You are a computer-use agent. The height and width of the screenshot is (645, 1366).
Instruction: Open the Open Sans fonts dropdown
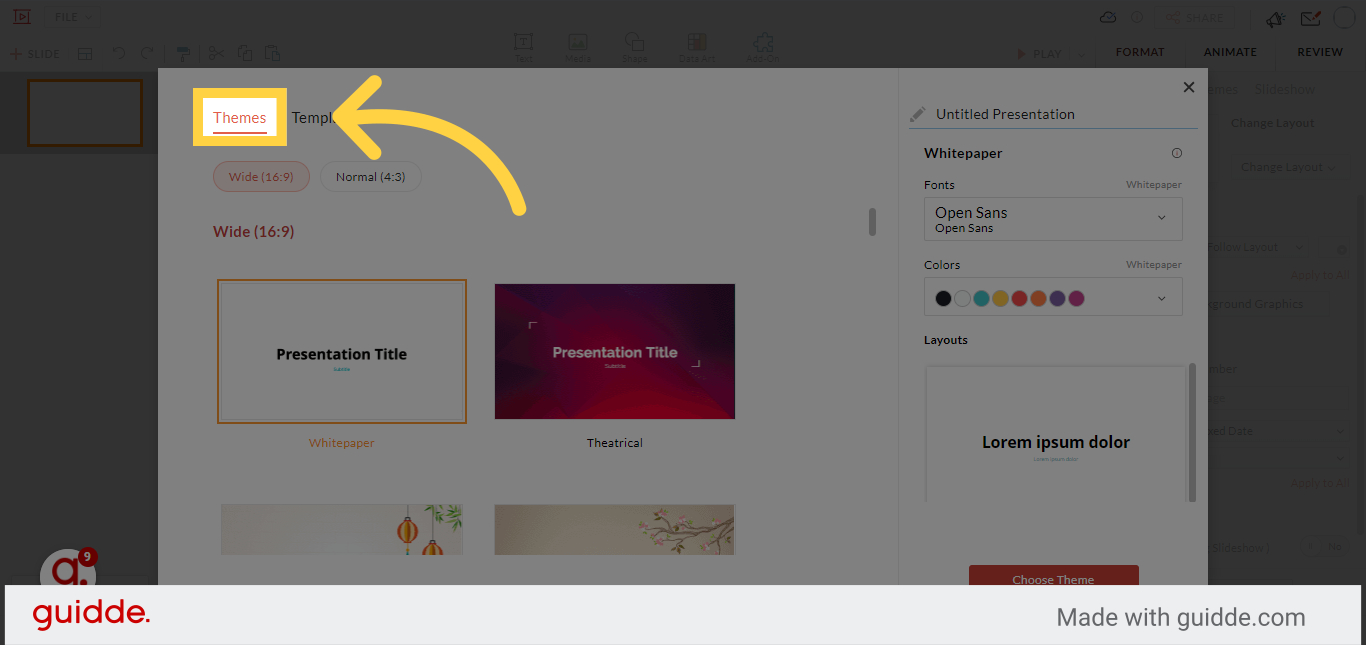click(x=1053, y=219)
